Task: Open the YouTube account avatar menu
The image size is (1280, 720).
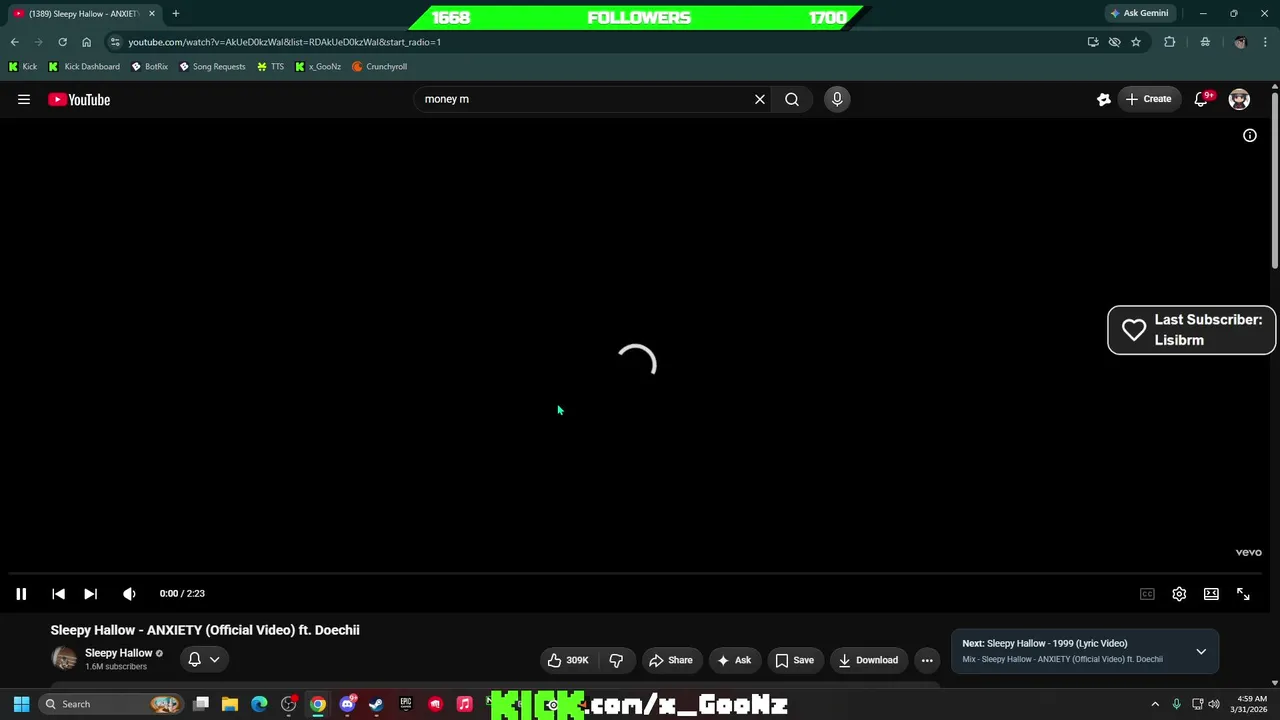Action: click(1239, 99)
